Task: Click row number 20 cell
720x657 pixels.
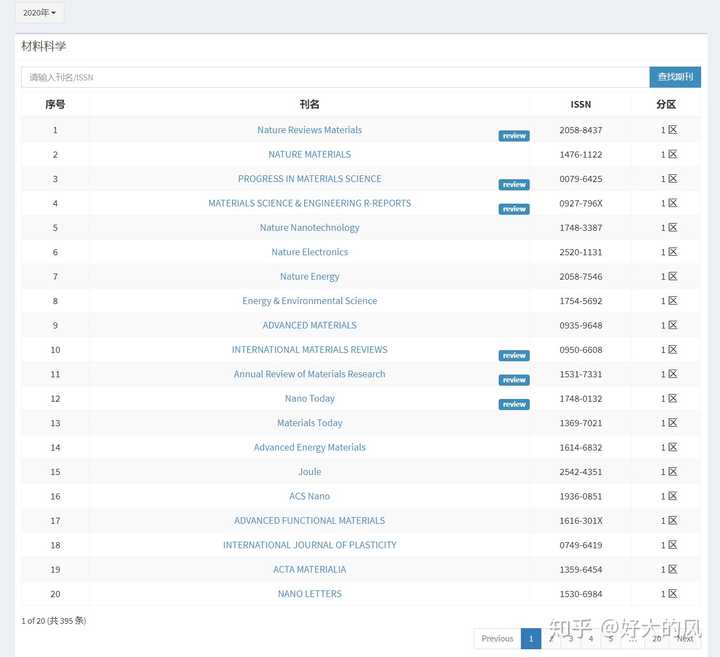Action: tap(55, 594)
